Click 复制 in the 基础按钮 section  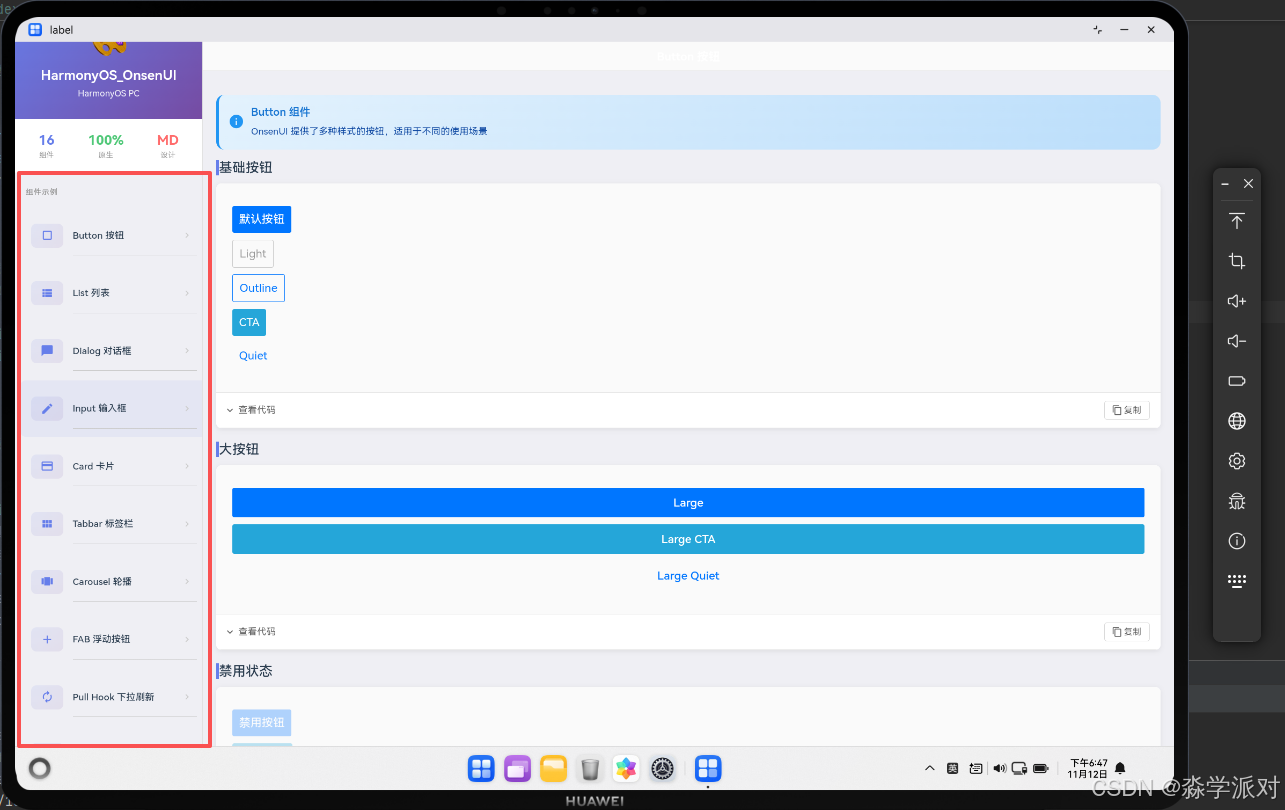coord(1127,410)
